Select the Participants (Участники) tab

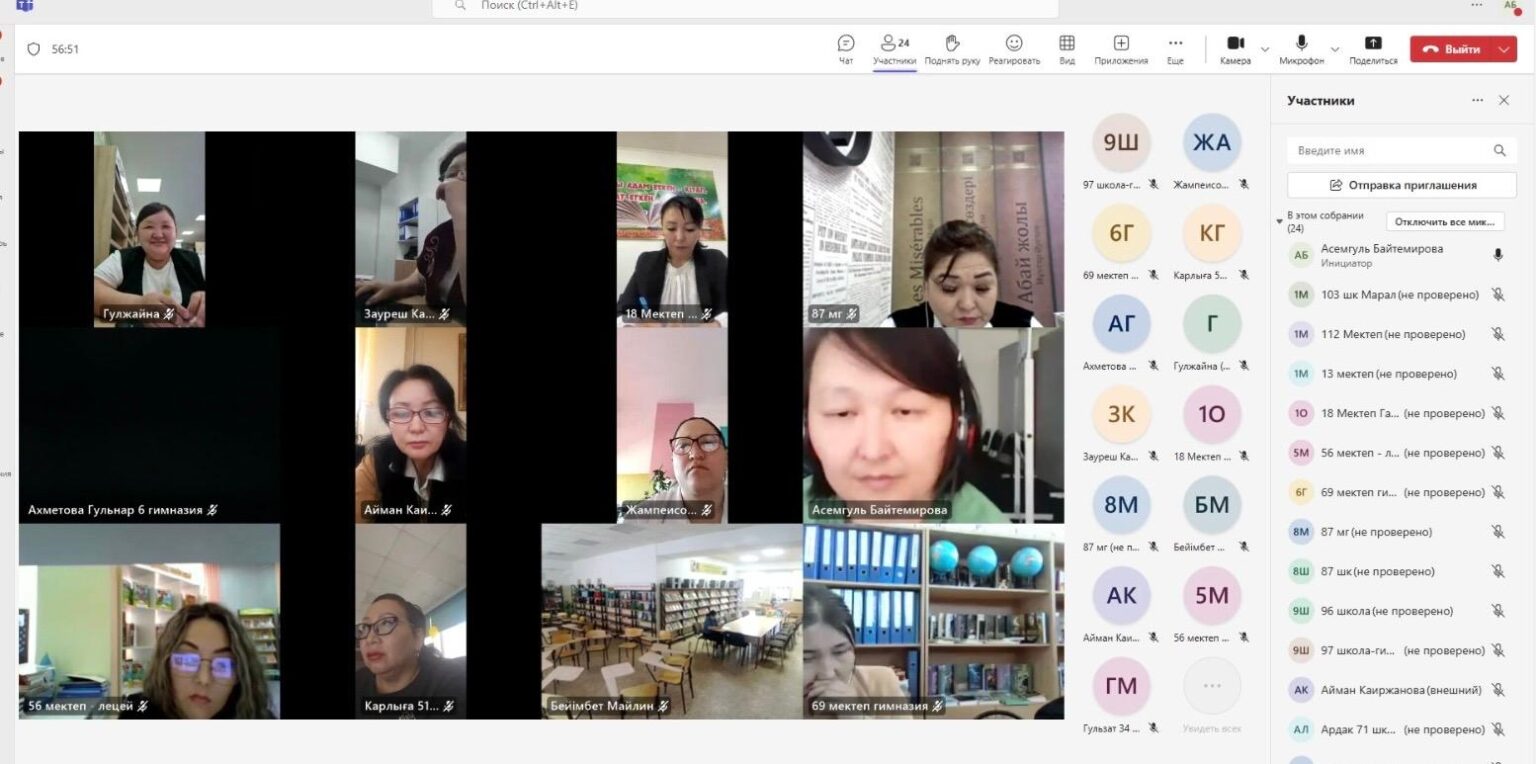pyautogui.click(x=894, y=49)
